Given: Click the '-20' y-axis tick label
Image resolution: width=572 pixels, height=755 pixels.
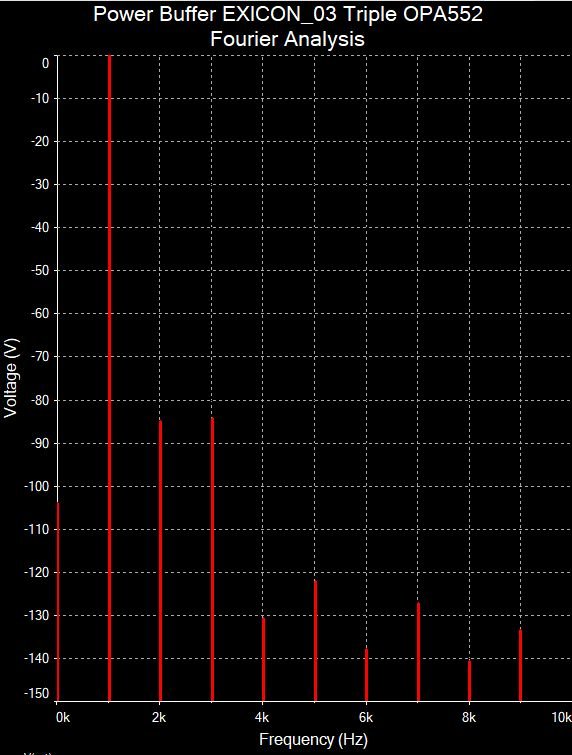Looking at the screenshot, I should click(39, 142).
